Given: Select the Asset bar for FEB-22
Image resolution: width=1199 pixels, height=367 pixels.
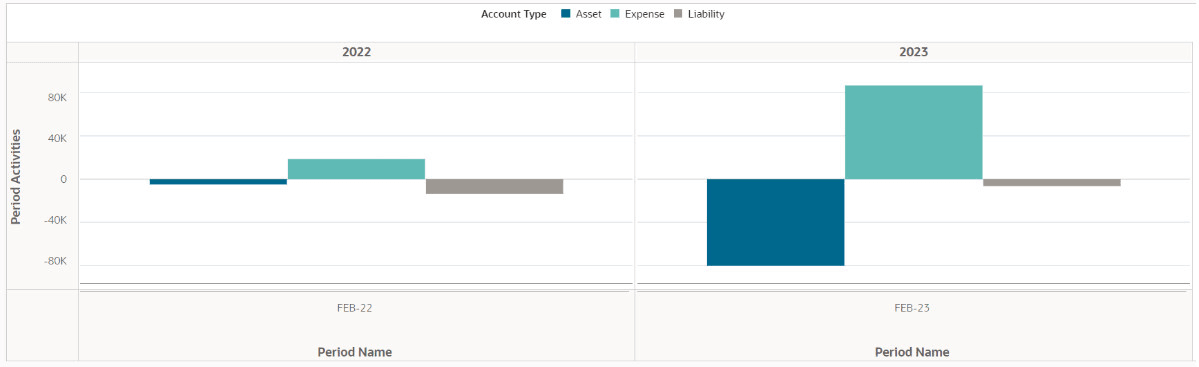Looking at the screenshot, I should click(x=218, y=182).
